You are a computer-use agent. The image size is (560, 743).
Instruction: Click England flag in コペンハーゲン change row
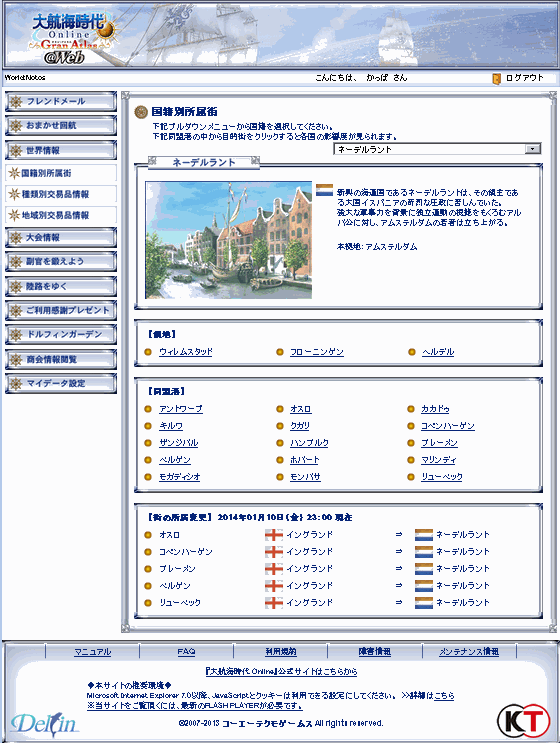click(274, 552)
